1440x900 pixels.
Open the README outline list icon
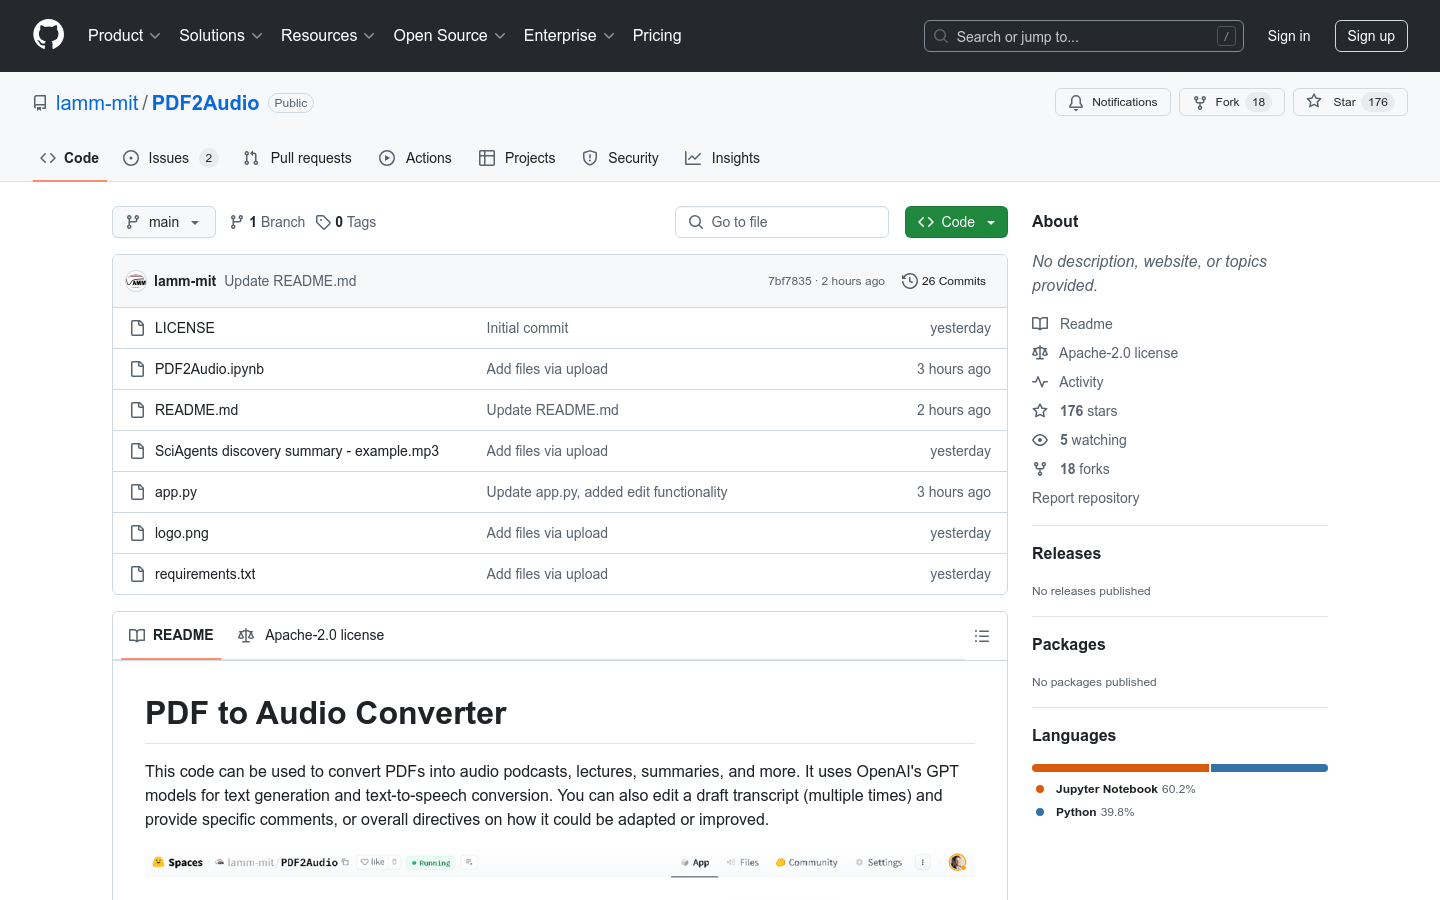(982, 636)
